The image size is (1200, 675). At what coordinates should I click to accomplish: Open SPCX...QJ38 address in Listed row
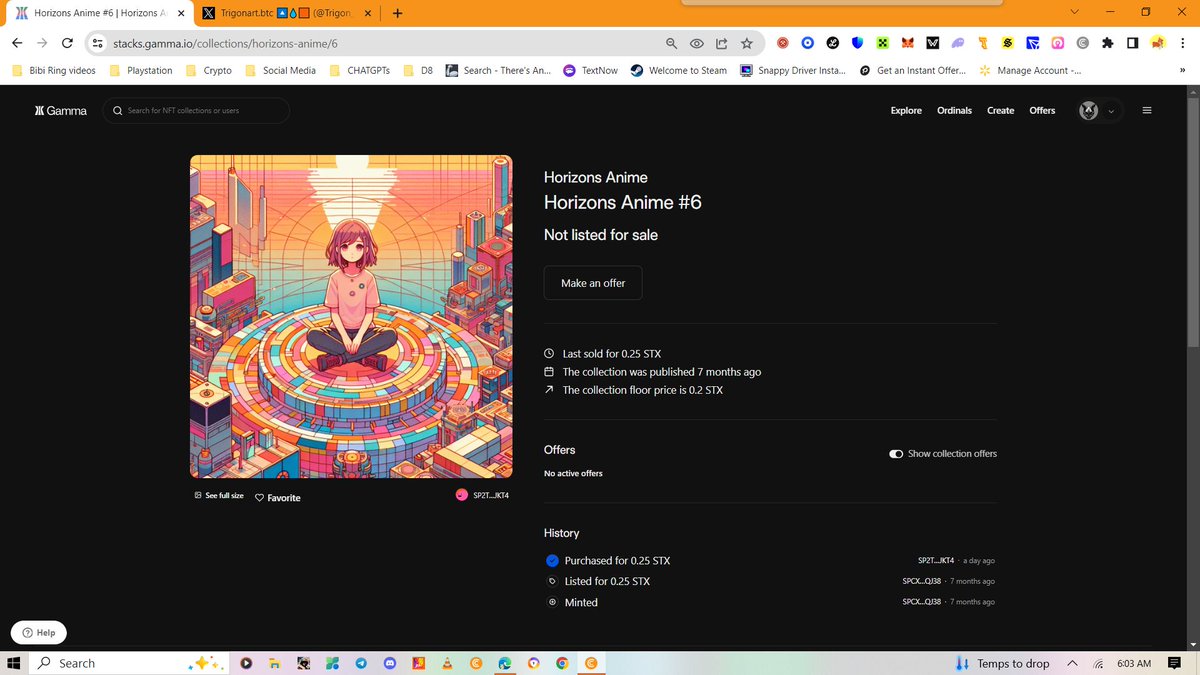(x=921, y=581)
